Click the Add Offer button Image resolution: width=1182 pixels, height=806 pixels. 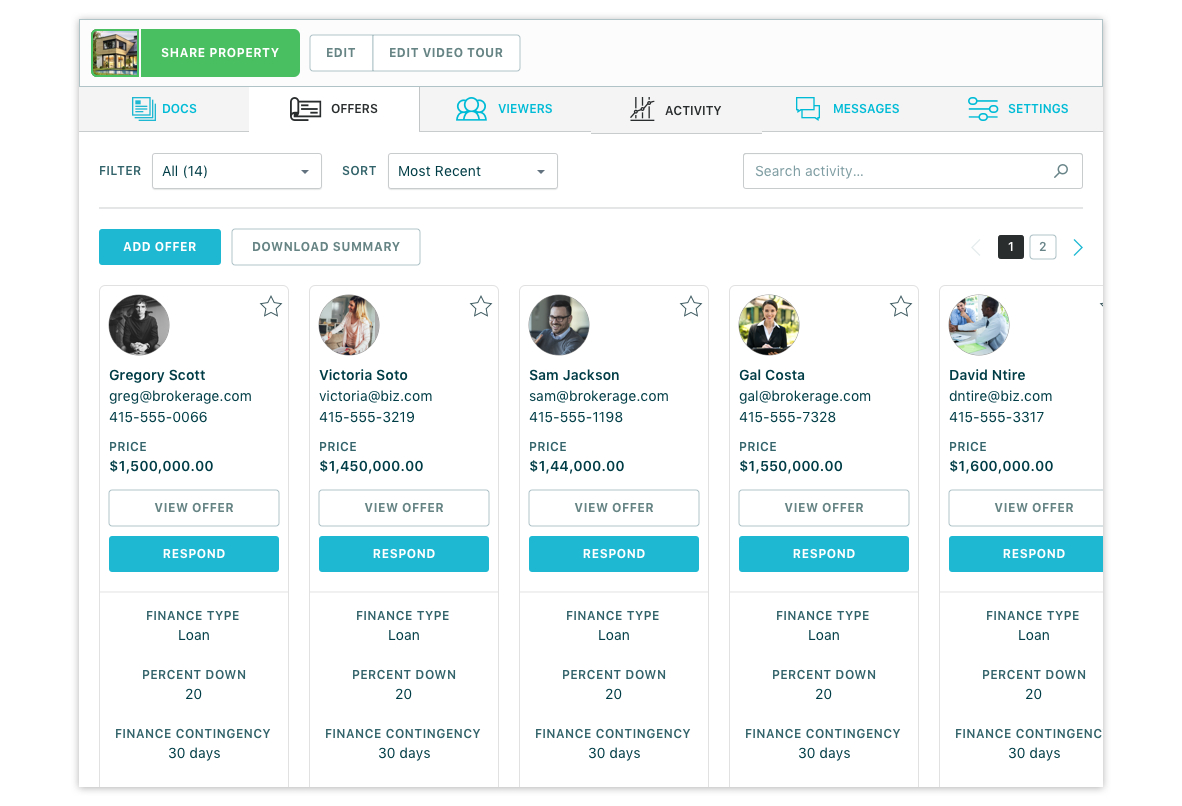tap(160, 247)
